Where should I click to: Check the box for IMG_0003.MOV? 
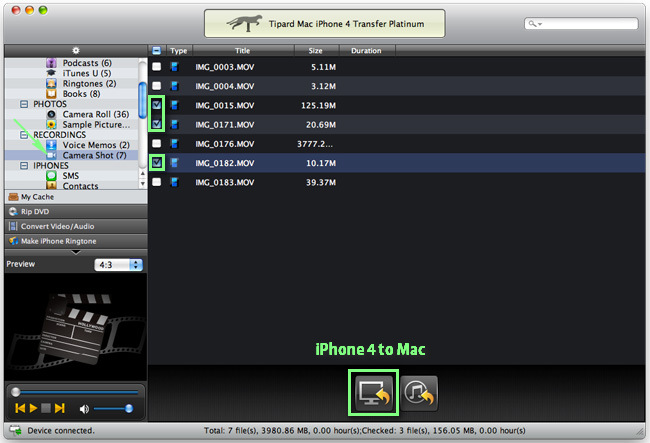(x=156, y=66)
